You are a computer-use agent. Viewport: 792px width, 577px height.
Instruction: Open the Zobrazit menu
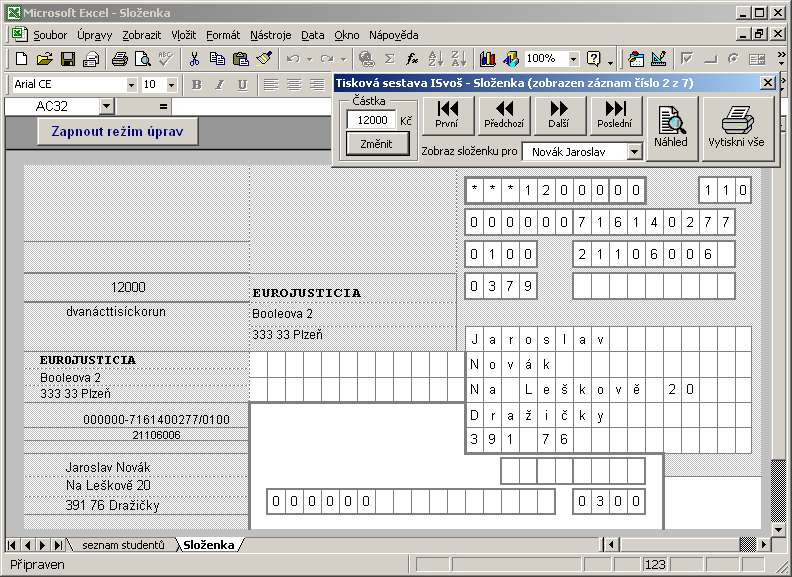click(x=141, y=35)
